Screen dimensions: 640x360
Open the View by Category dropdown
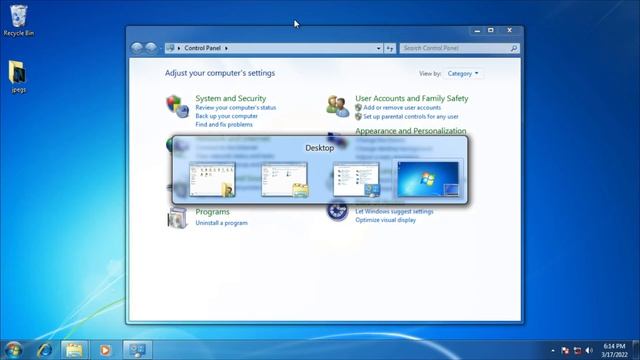463,73
